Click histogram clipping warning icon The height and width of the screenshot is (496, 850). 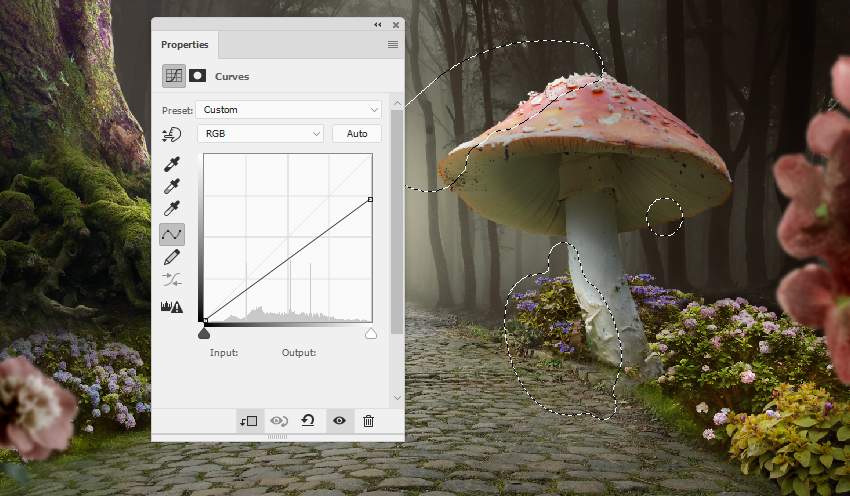(x=172, y=307)
